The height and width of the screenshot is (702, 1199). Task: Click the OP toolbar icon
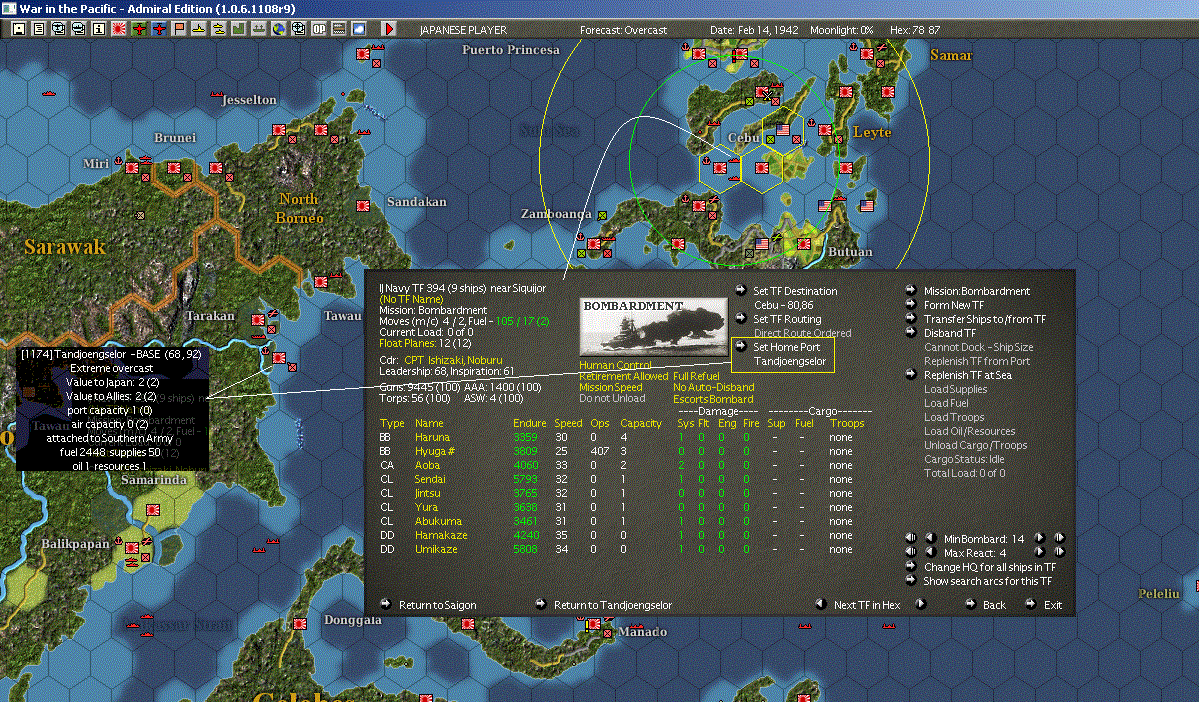(319, 29)
